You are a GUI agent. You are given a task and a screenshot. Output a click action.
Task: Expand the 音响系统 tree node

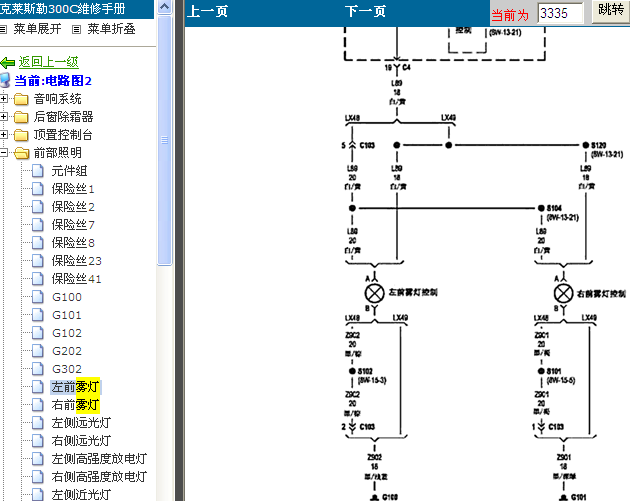pyautogui.click(x=3, y=98)
